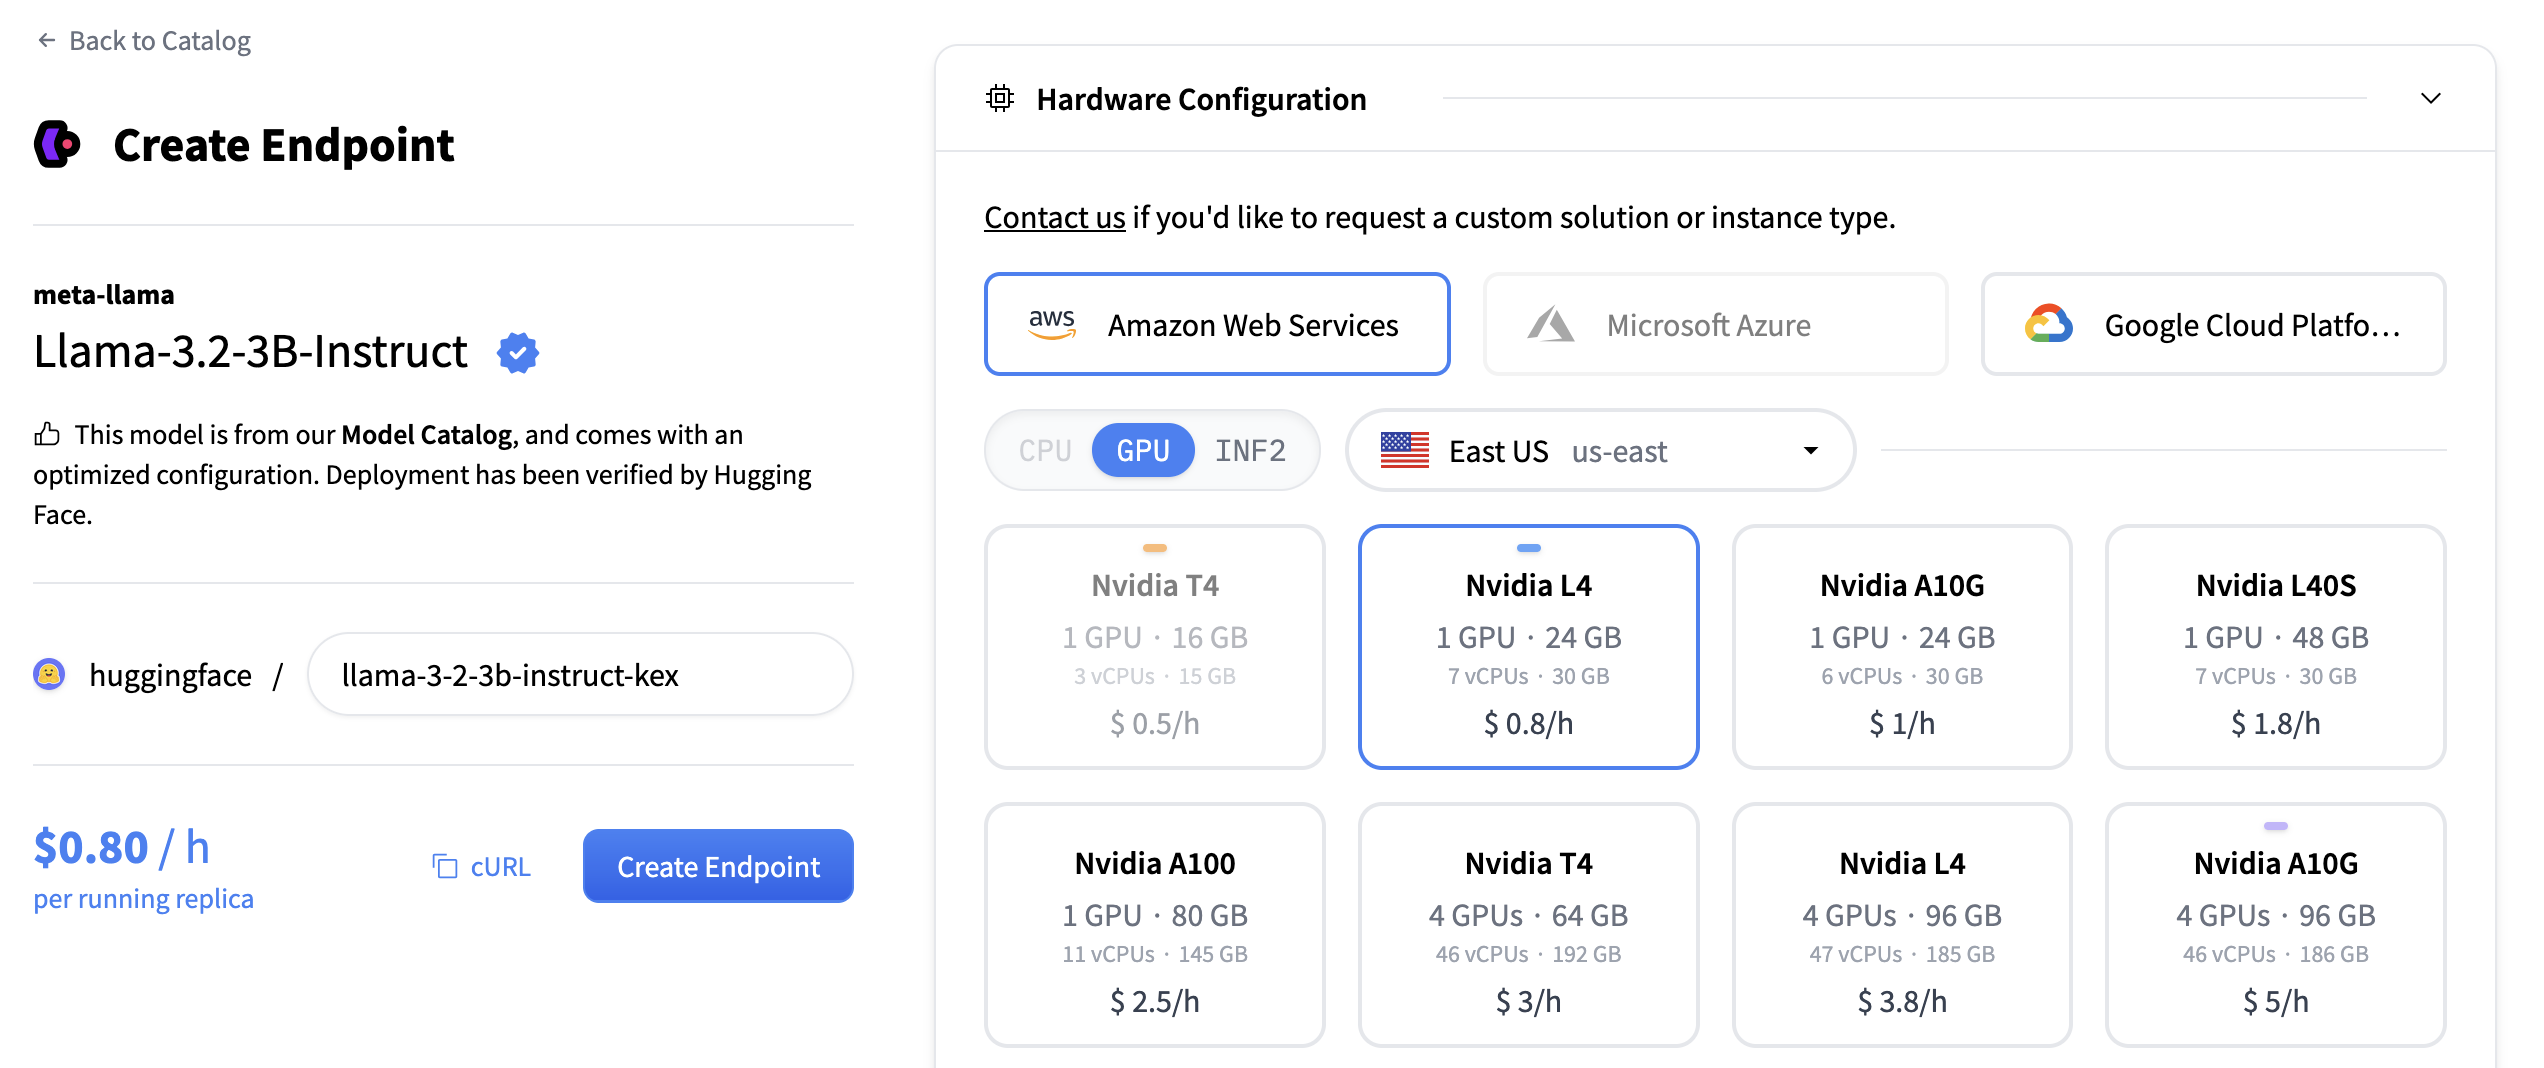
Task: Click the $ 5/h price on Nvidia A10G card
Action: click(2276, 1001)
